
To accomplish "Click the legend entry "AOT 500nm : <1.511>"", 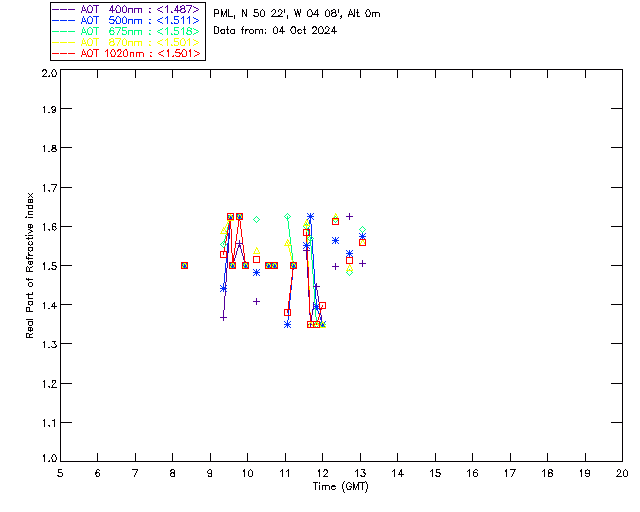I will tap(127, 20).
